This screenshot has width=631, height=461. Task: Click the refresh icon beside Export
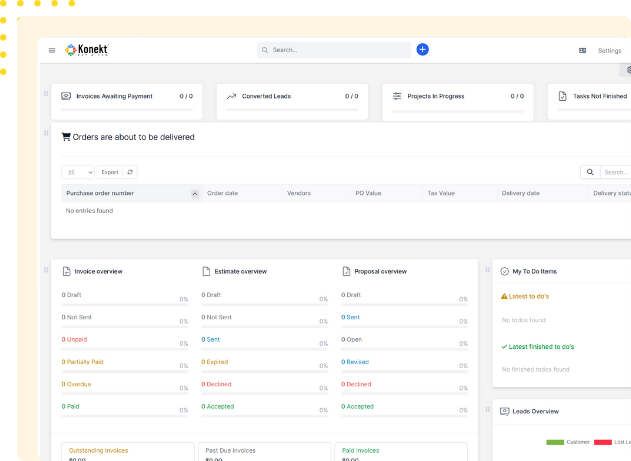pos(130,172)
